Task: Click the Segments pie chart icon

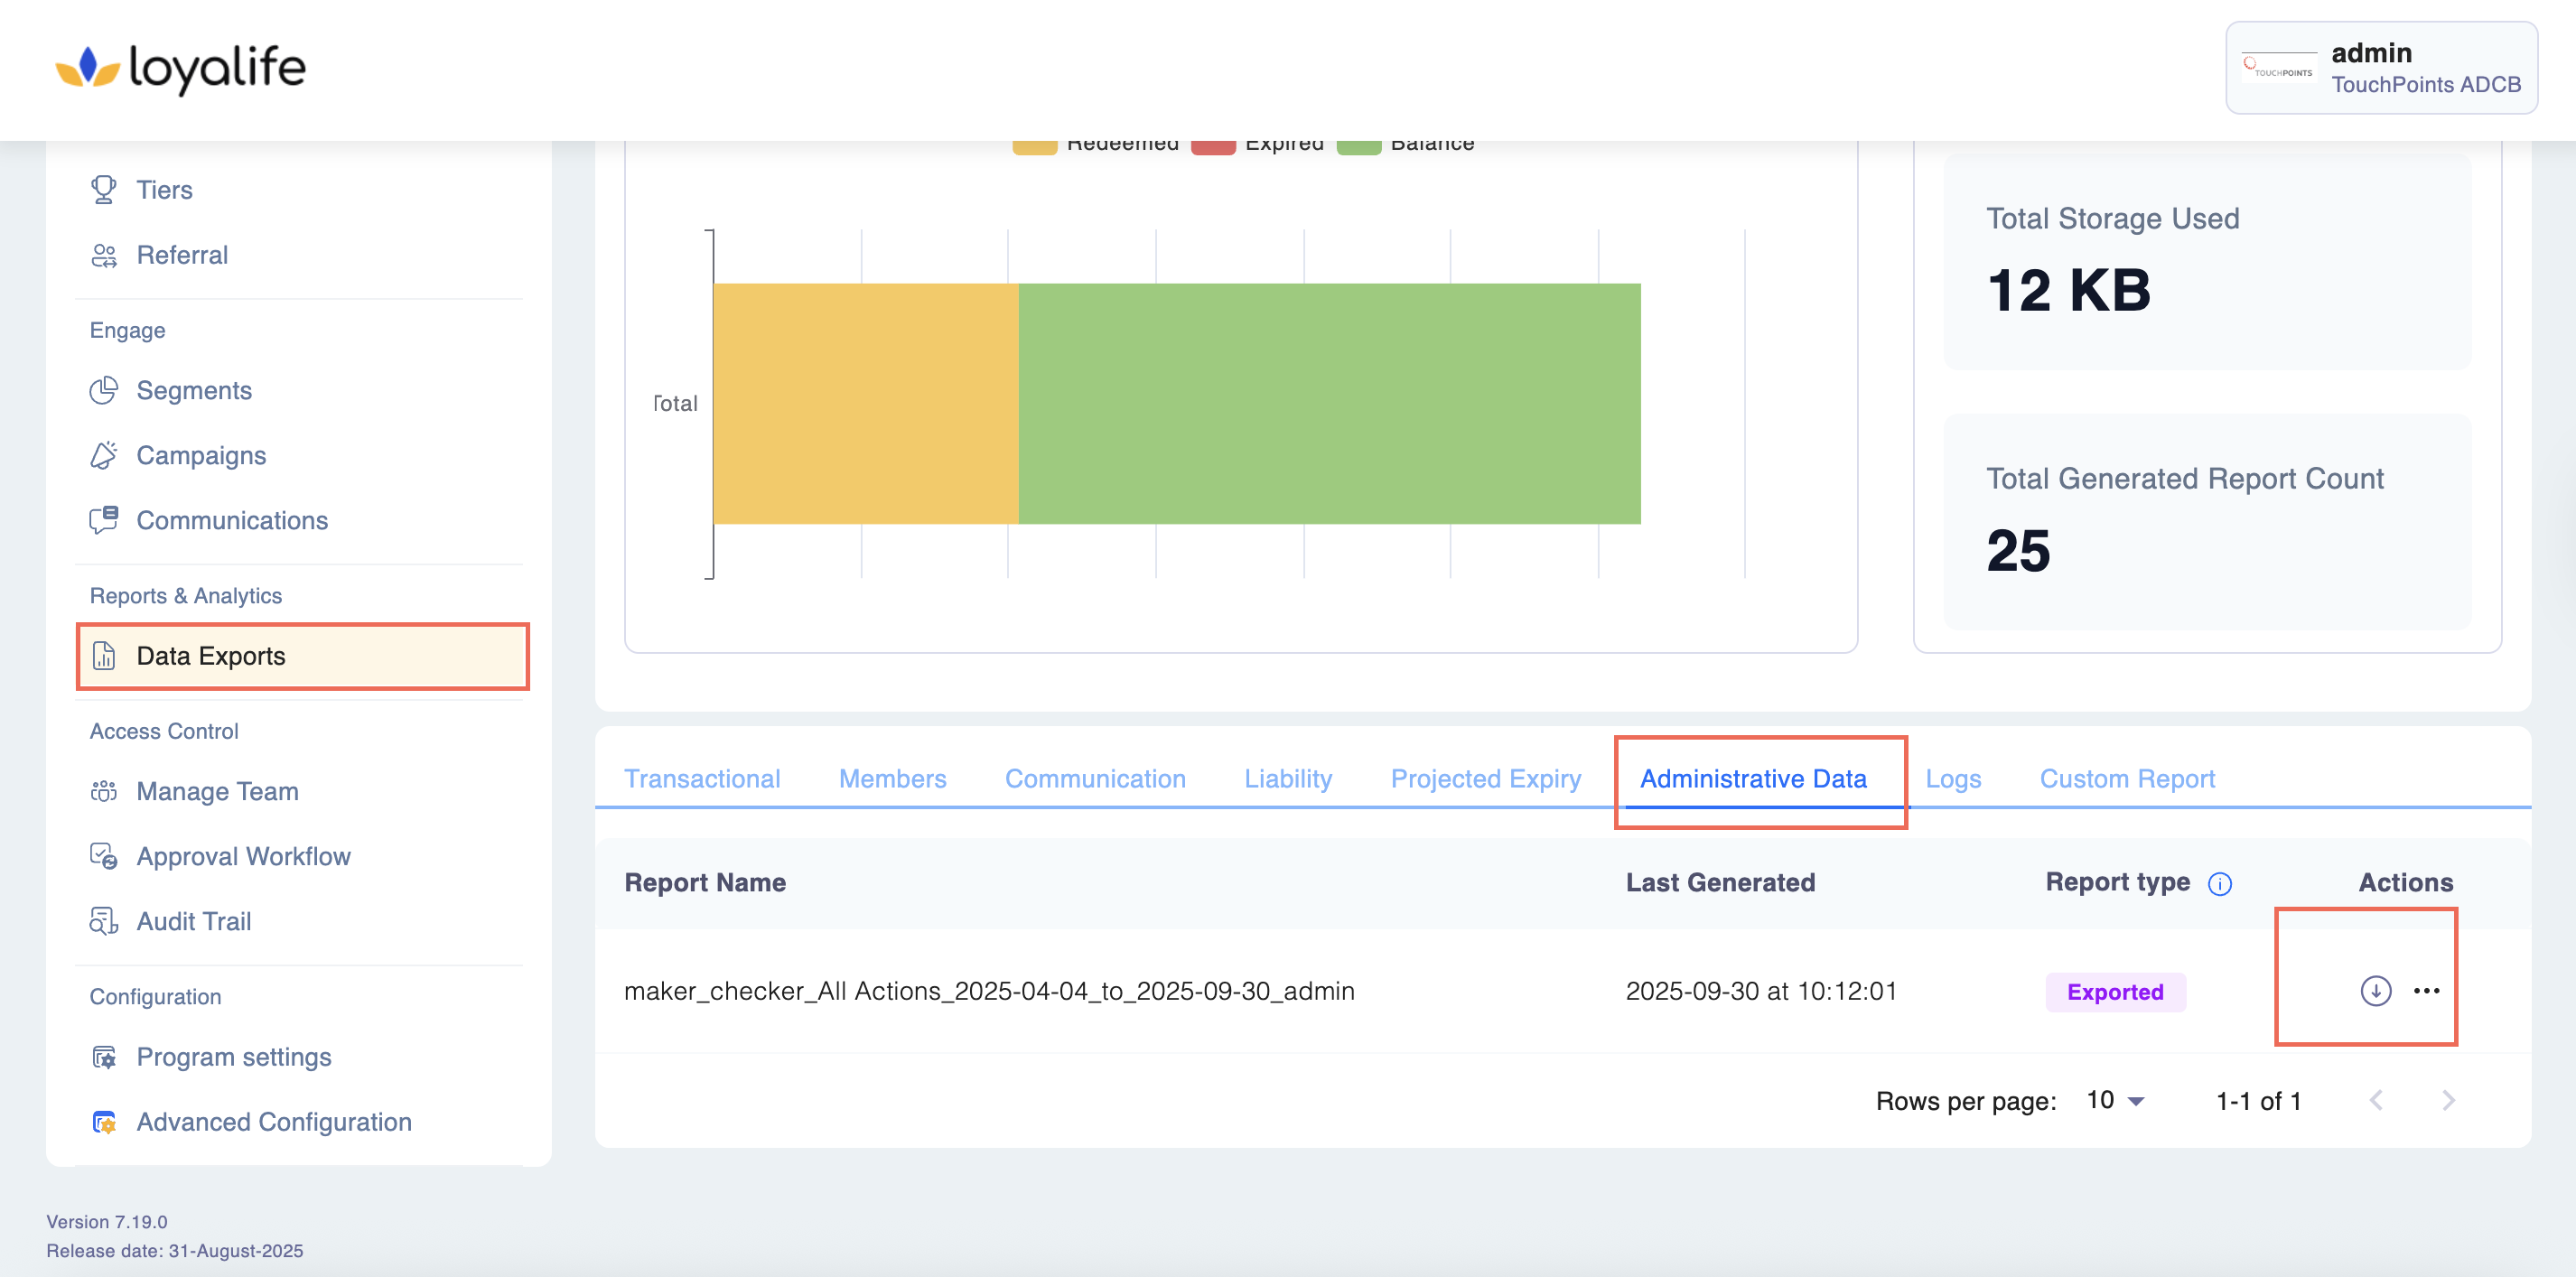Action: [103, 390]
